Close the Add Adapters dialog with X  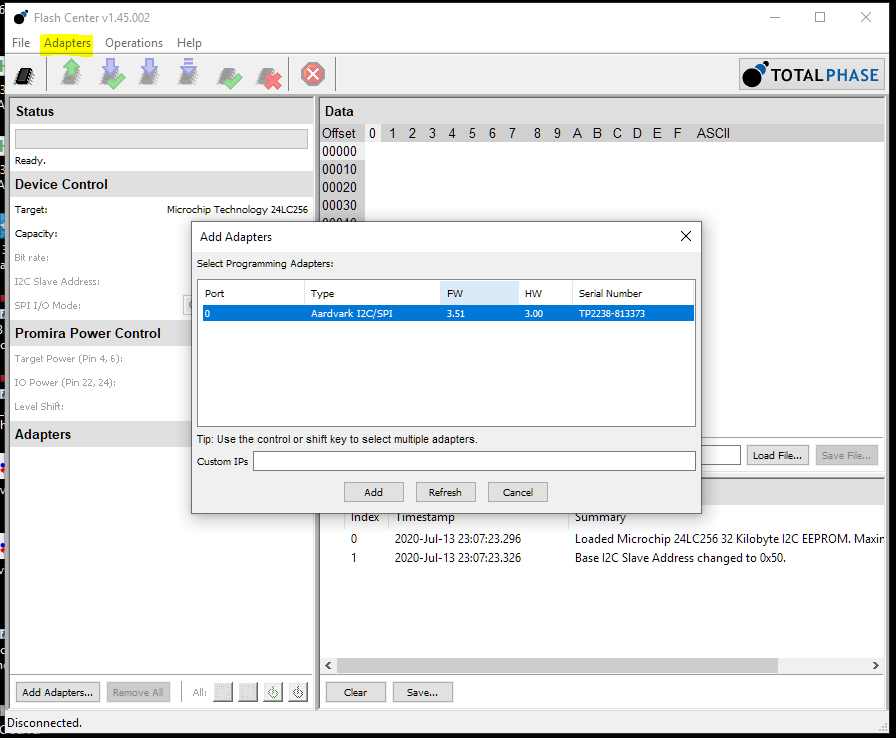pos(685,237)
